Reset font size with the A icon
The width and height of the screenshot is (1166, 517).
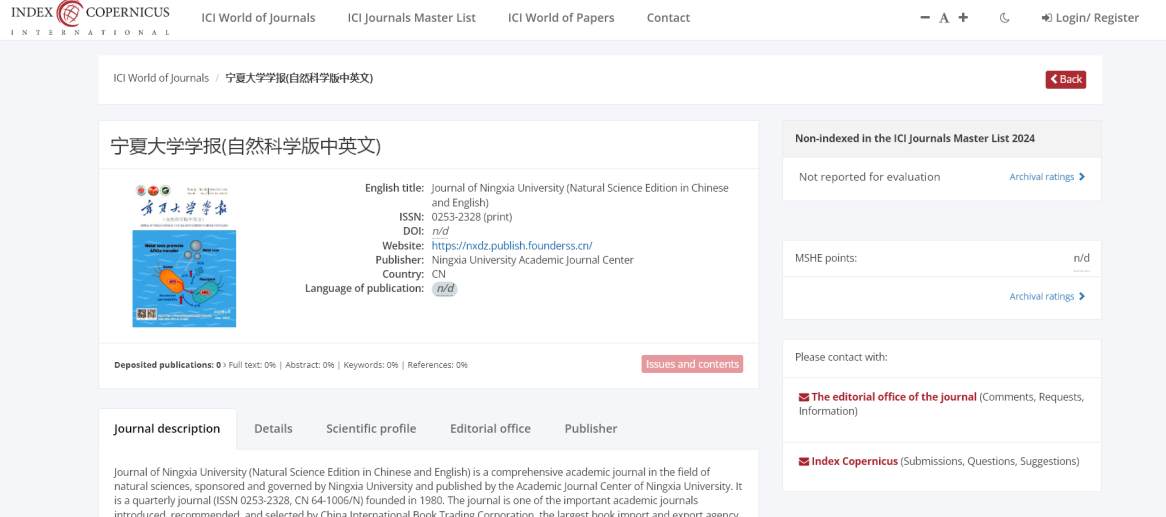pyautogui.click(x=944, y=18)
